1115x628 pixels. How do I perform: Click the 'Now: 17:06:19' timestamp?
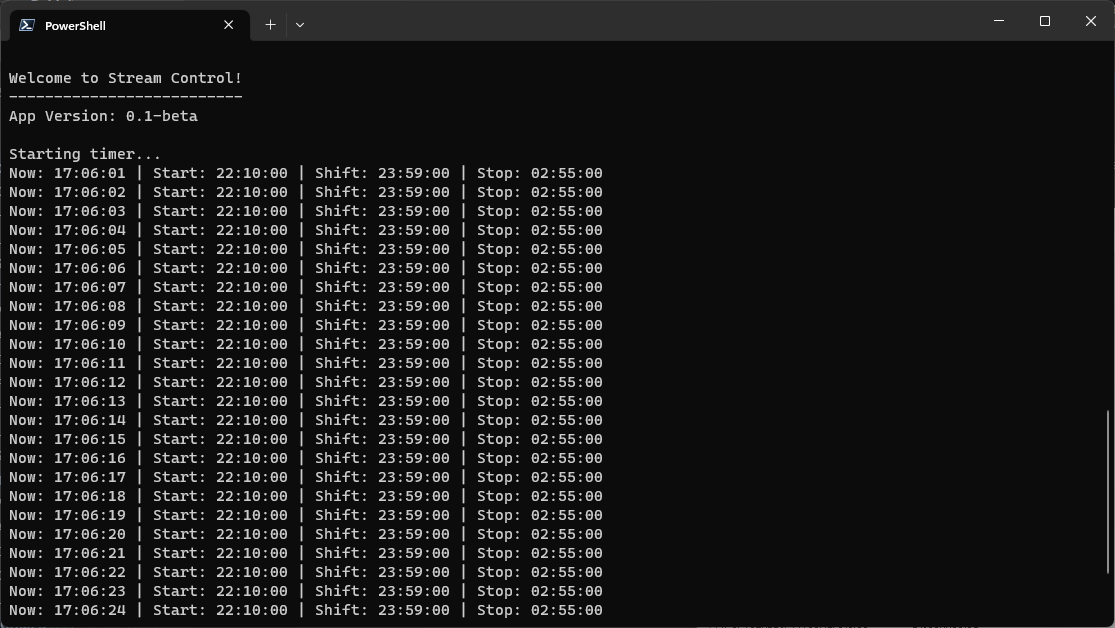point(67,515)
